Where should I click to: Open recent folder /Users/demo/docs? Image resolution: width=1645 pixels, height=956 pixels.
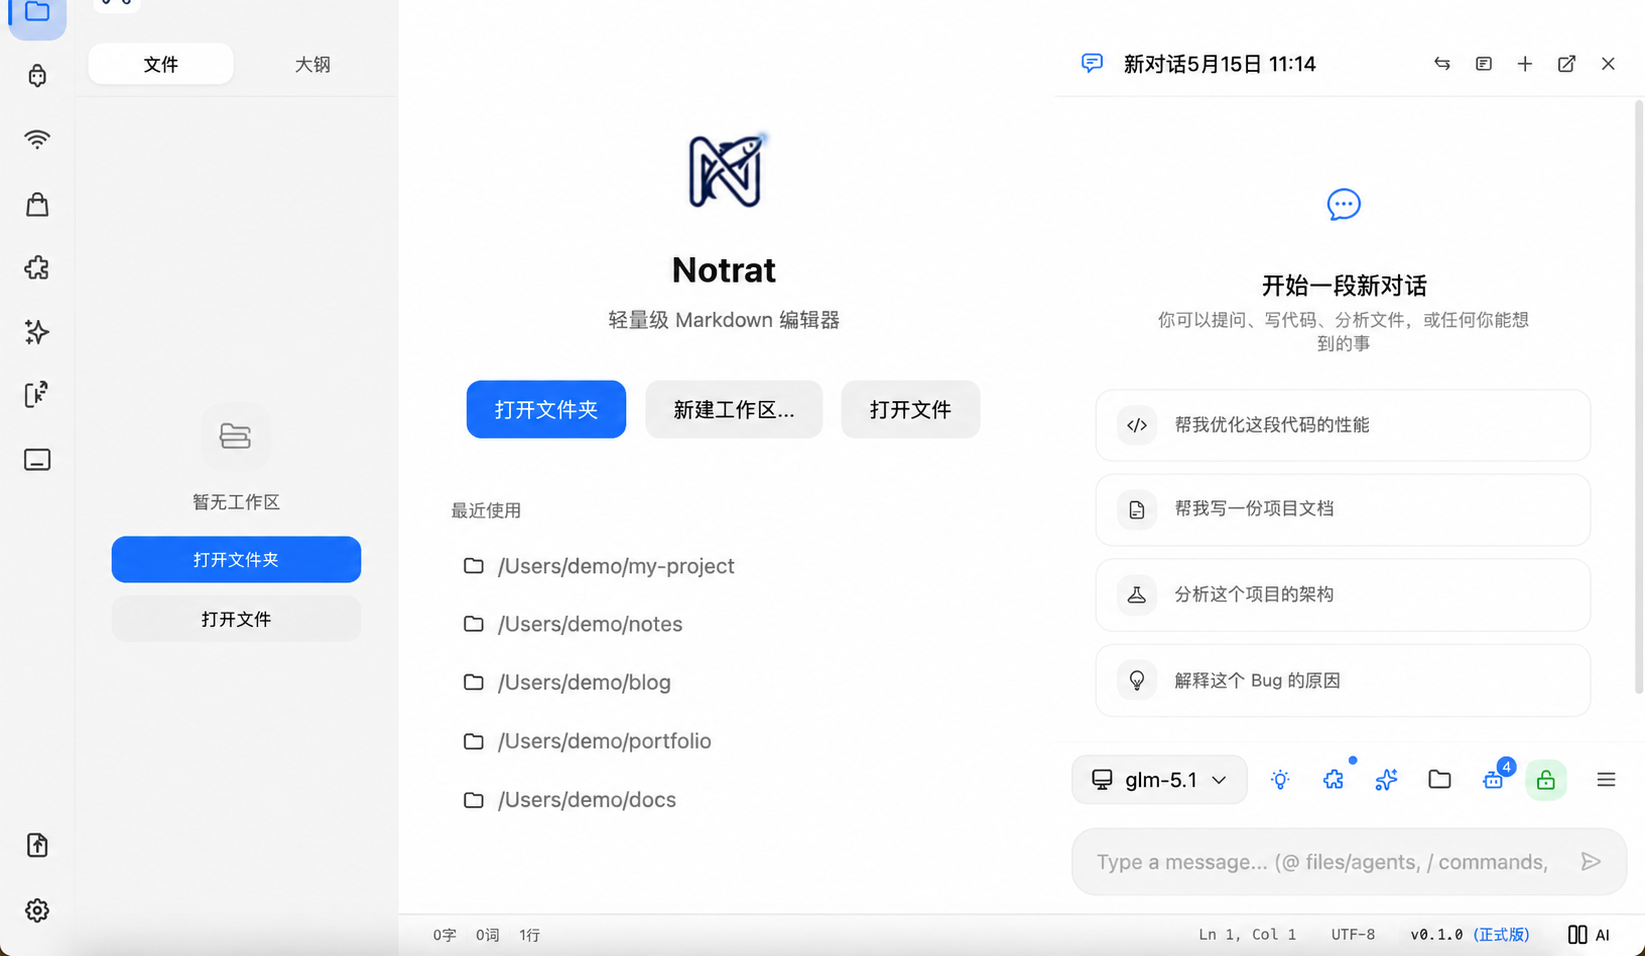tap(570, 800)
